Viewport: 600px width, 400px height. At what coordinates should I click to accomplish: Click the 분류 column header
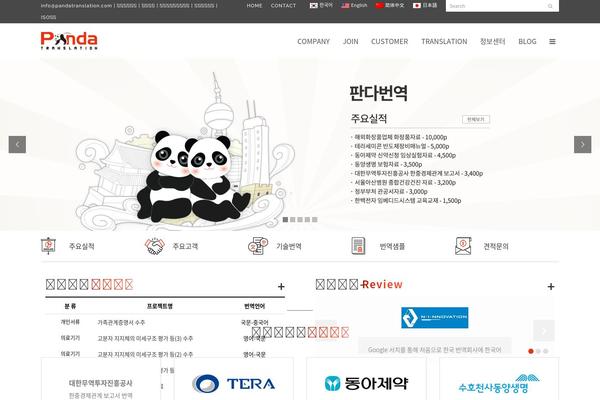tap(70, 306)
